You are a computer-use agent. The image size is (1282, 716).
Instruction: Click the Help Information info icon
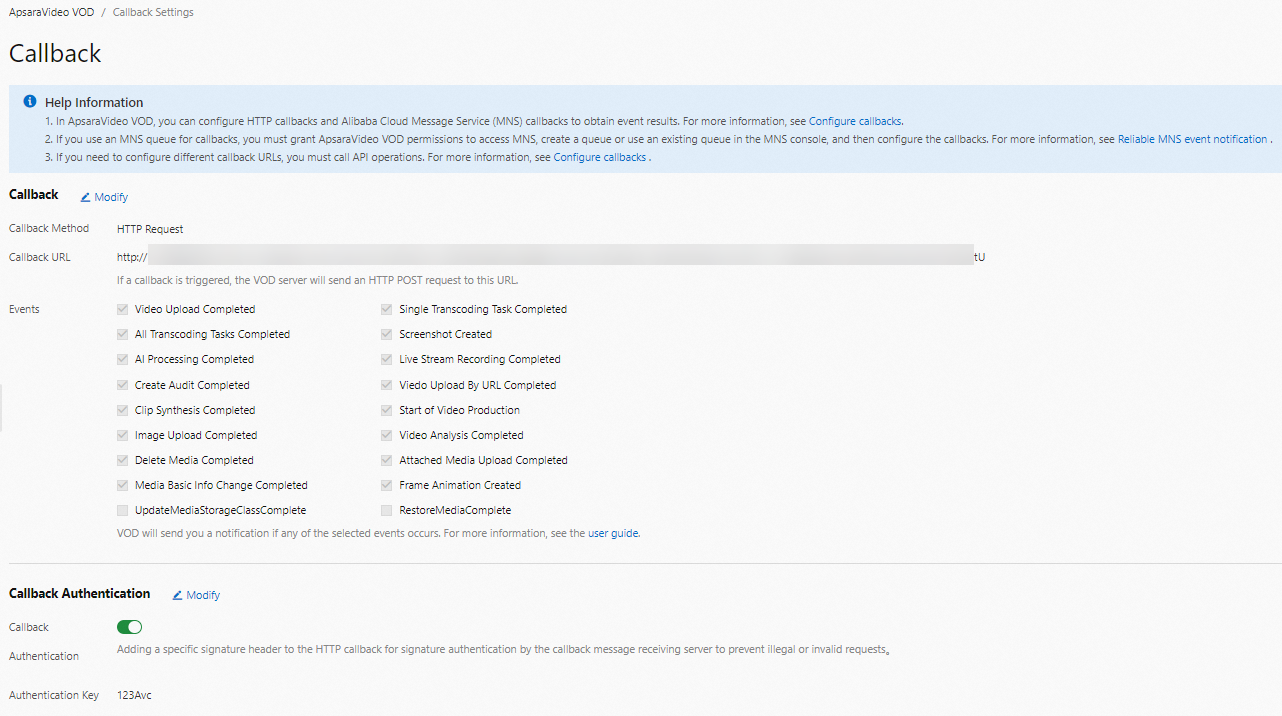tap(30, 102)
